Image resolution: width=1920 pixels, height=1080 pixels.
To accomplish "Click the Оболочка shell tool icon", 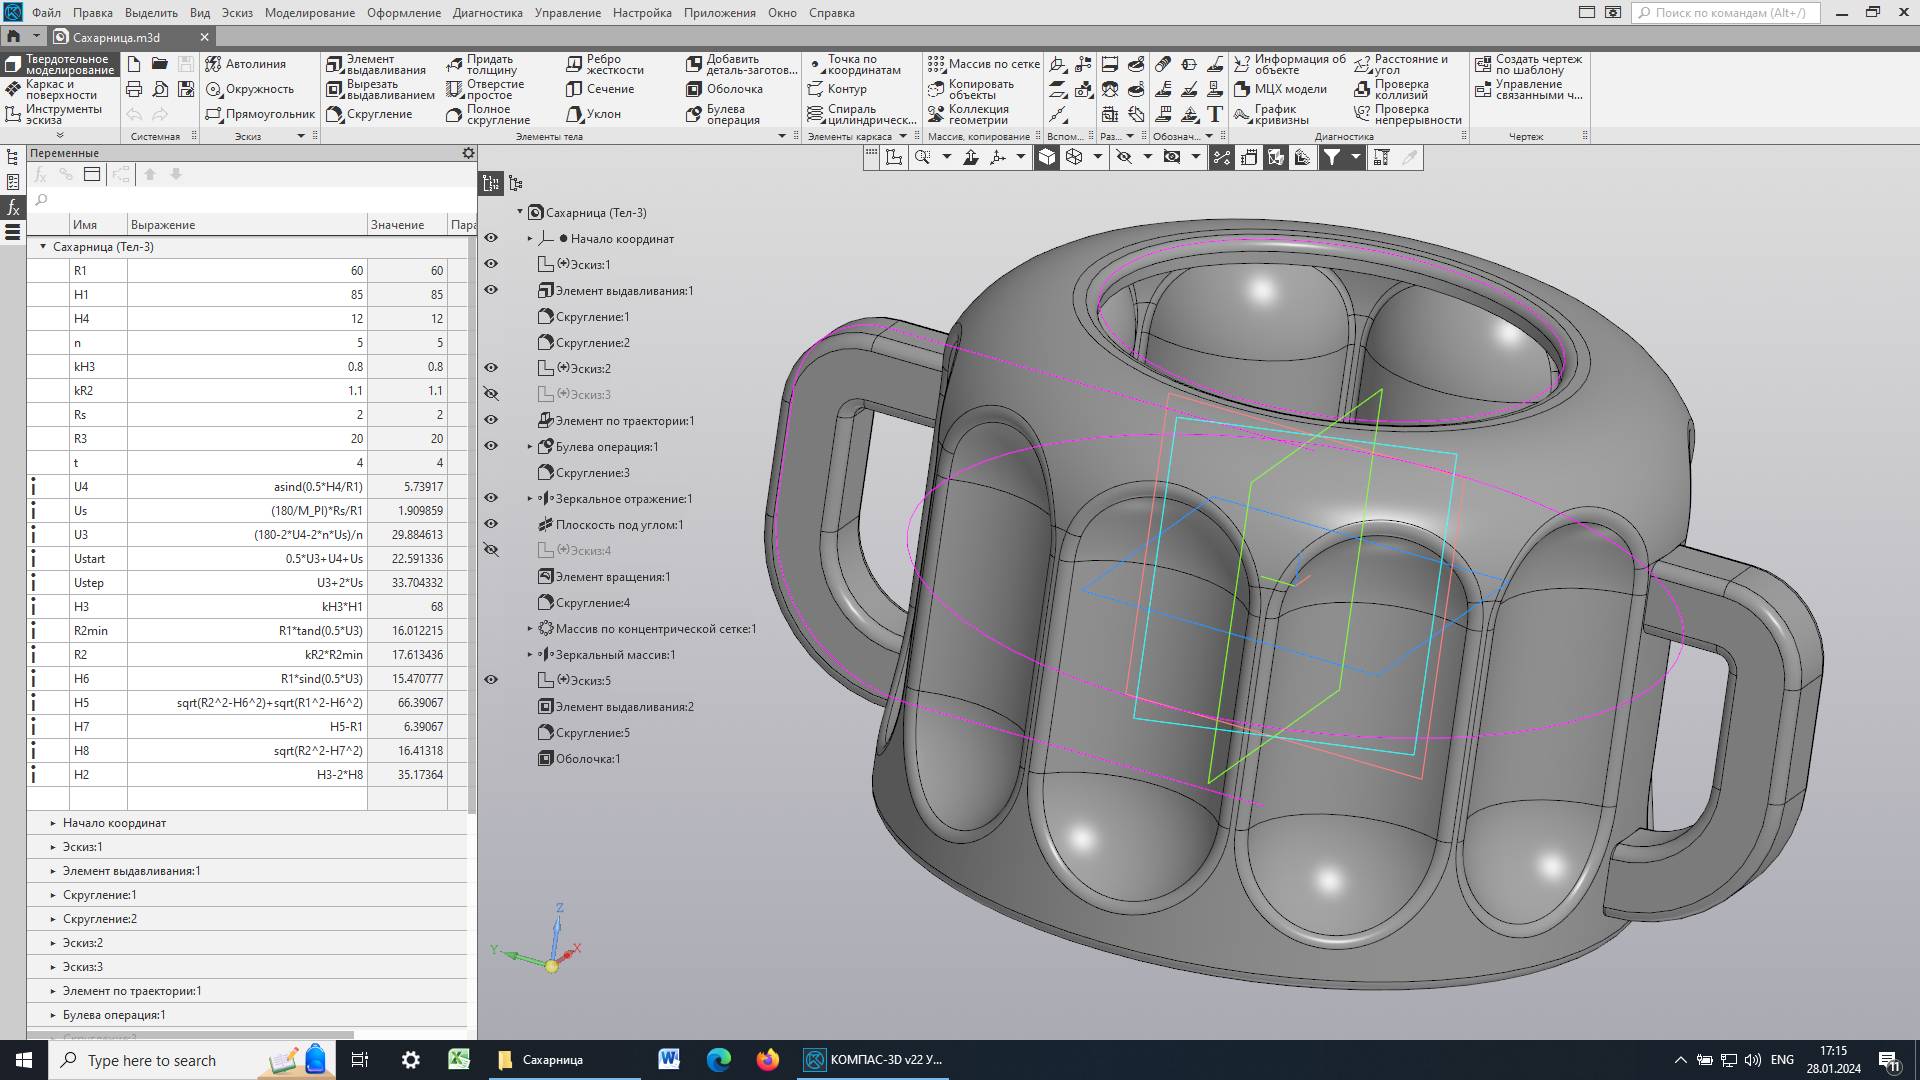I will 694,89.
